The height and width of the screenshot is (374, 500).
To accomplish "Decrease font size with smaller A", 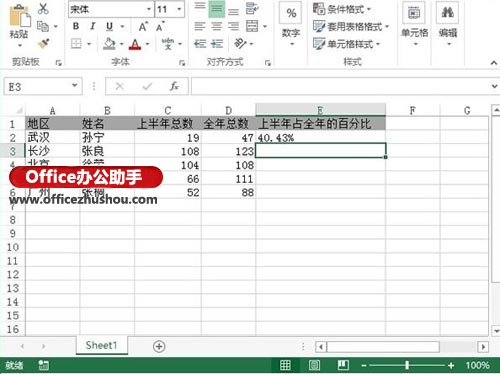I will (160, 26).
